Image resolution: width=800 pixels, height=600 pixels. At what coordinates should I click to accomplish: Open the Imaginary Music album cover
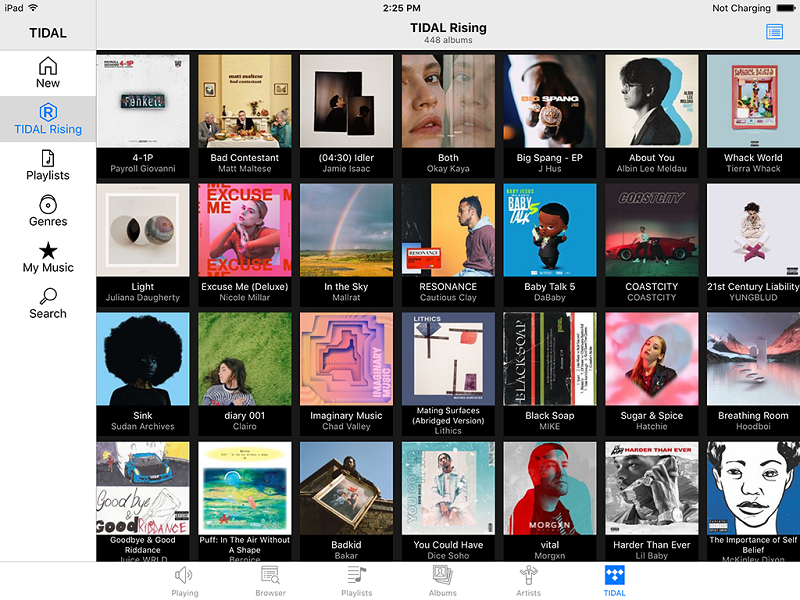[x=346, y=359]
